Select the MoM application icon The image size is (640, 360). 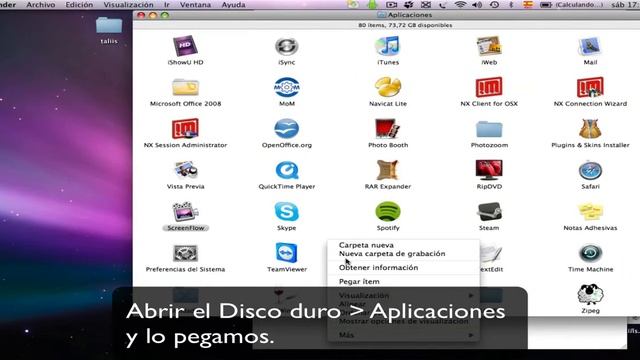[287, 87]
